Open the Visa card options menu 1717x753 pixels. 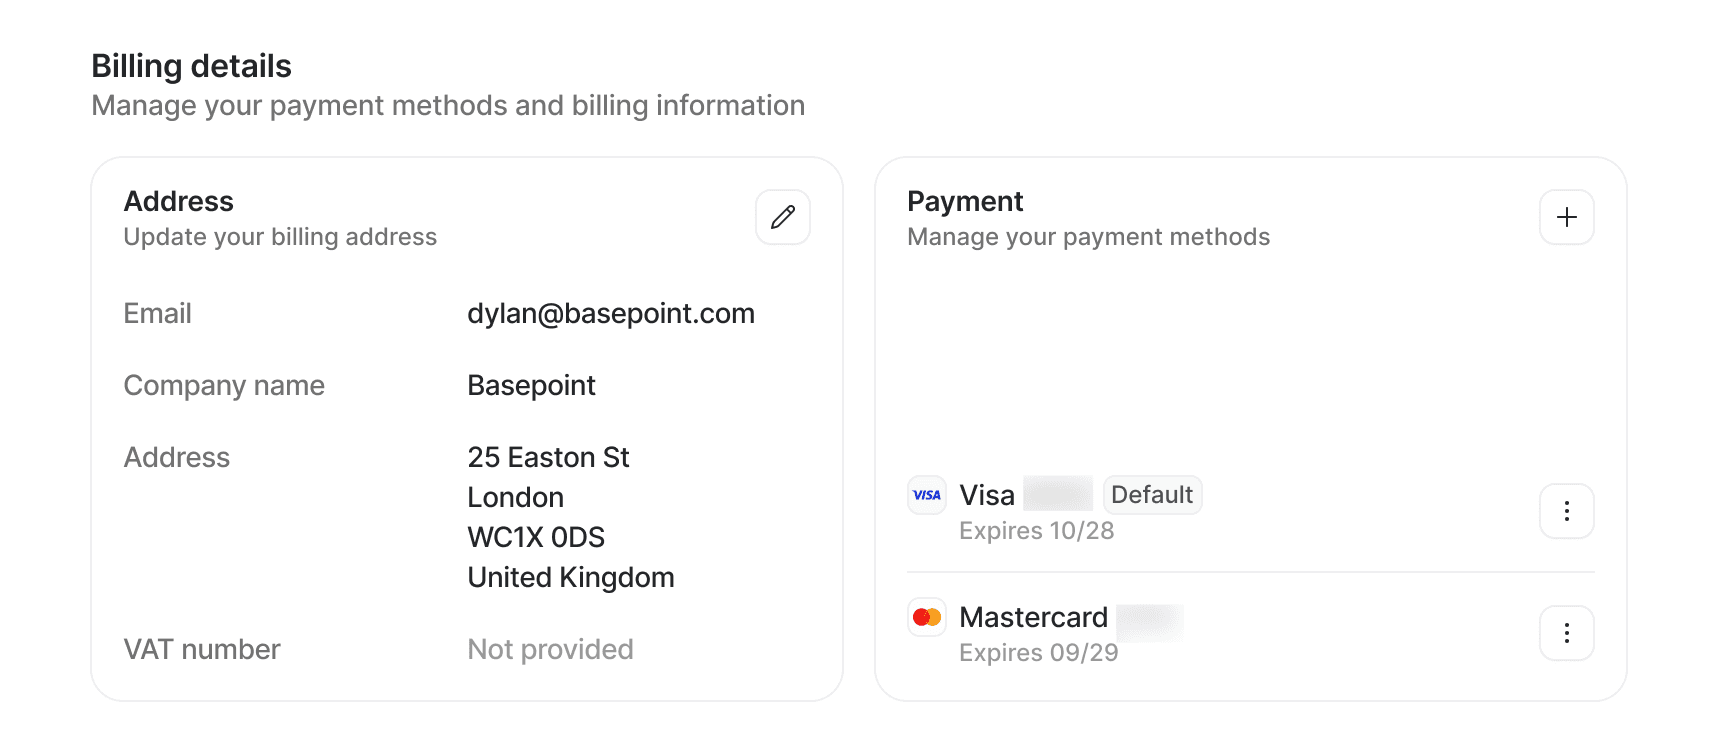(x=1566, y=511)
